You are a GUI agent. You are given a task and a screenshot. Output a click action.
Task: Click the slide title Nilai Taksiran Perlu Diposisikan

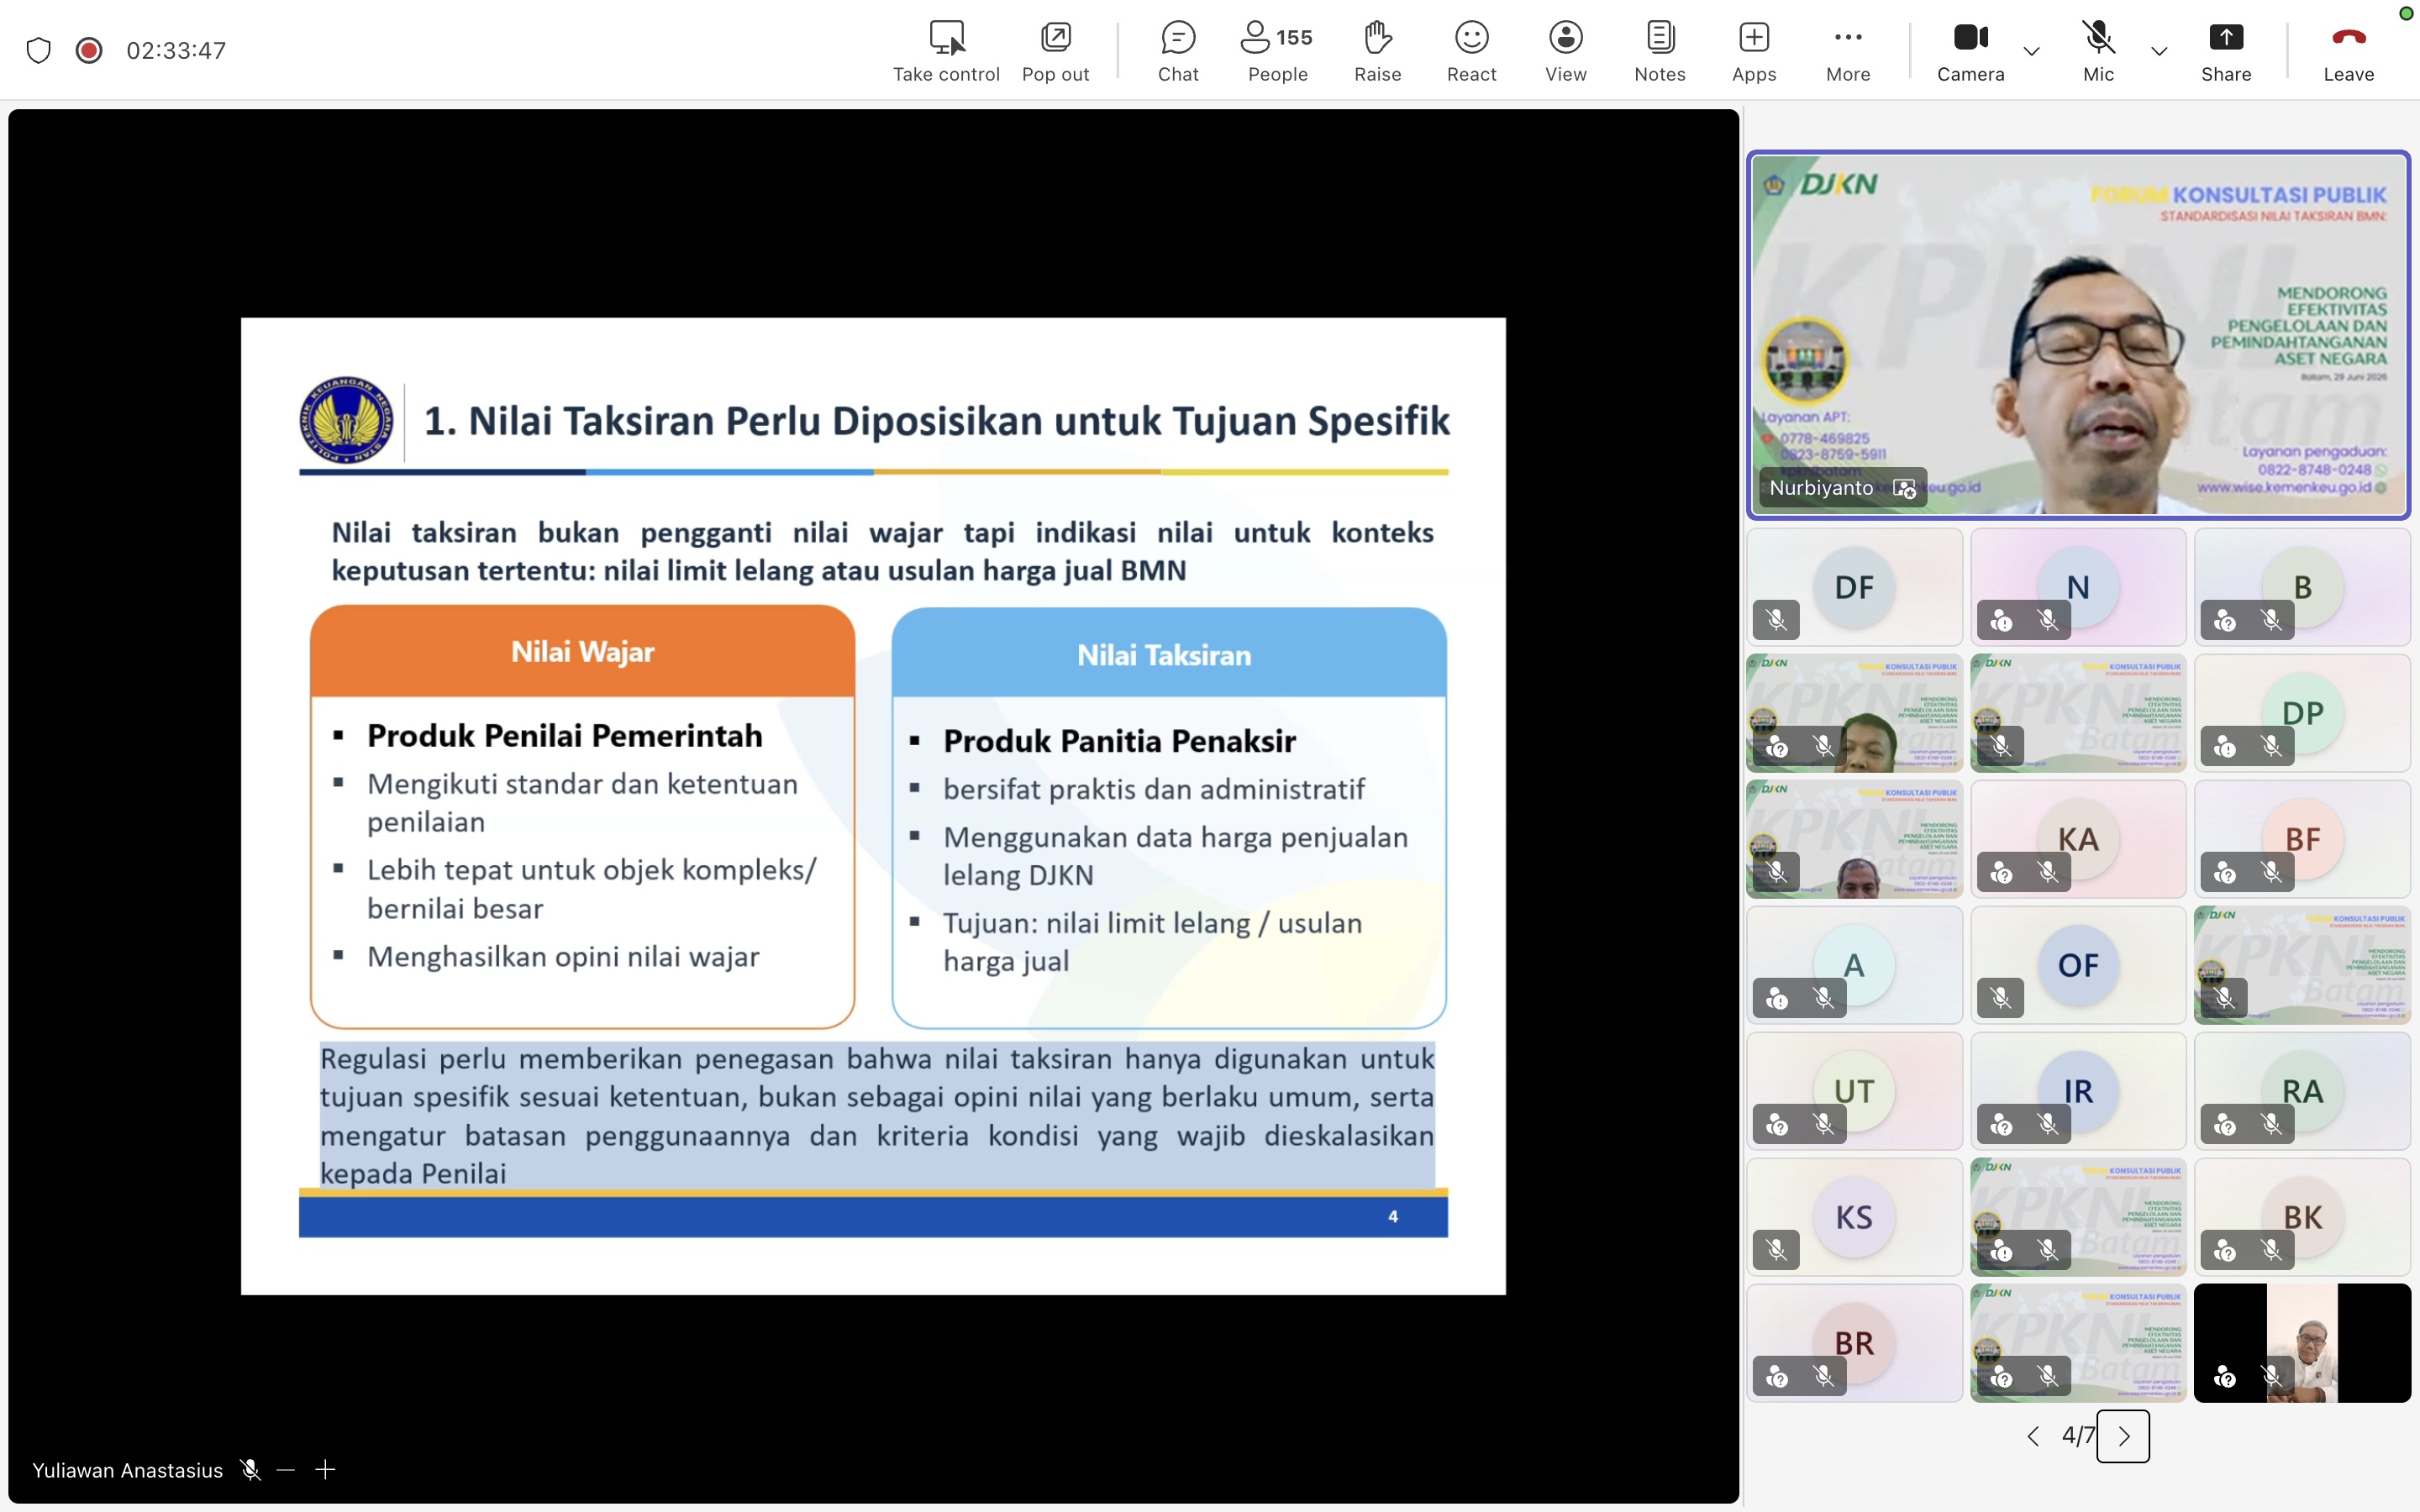[x=936, y=421]
